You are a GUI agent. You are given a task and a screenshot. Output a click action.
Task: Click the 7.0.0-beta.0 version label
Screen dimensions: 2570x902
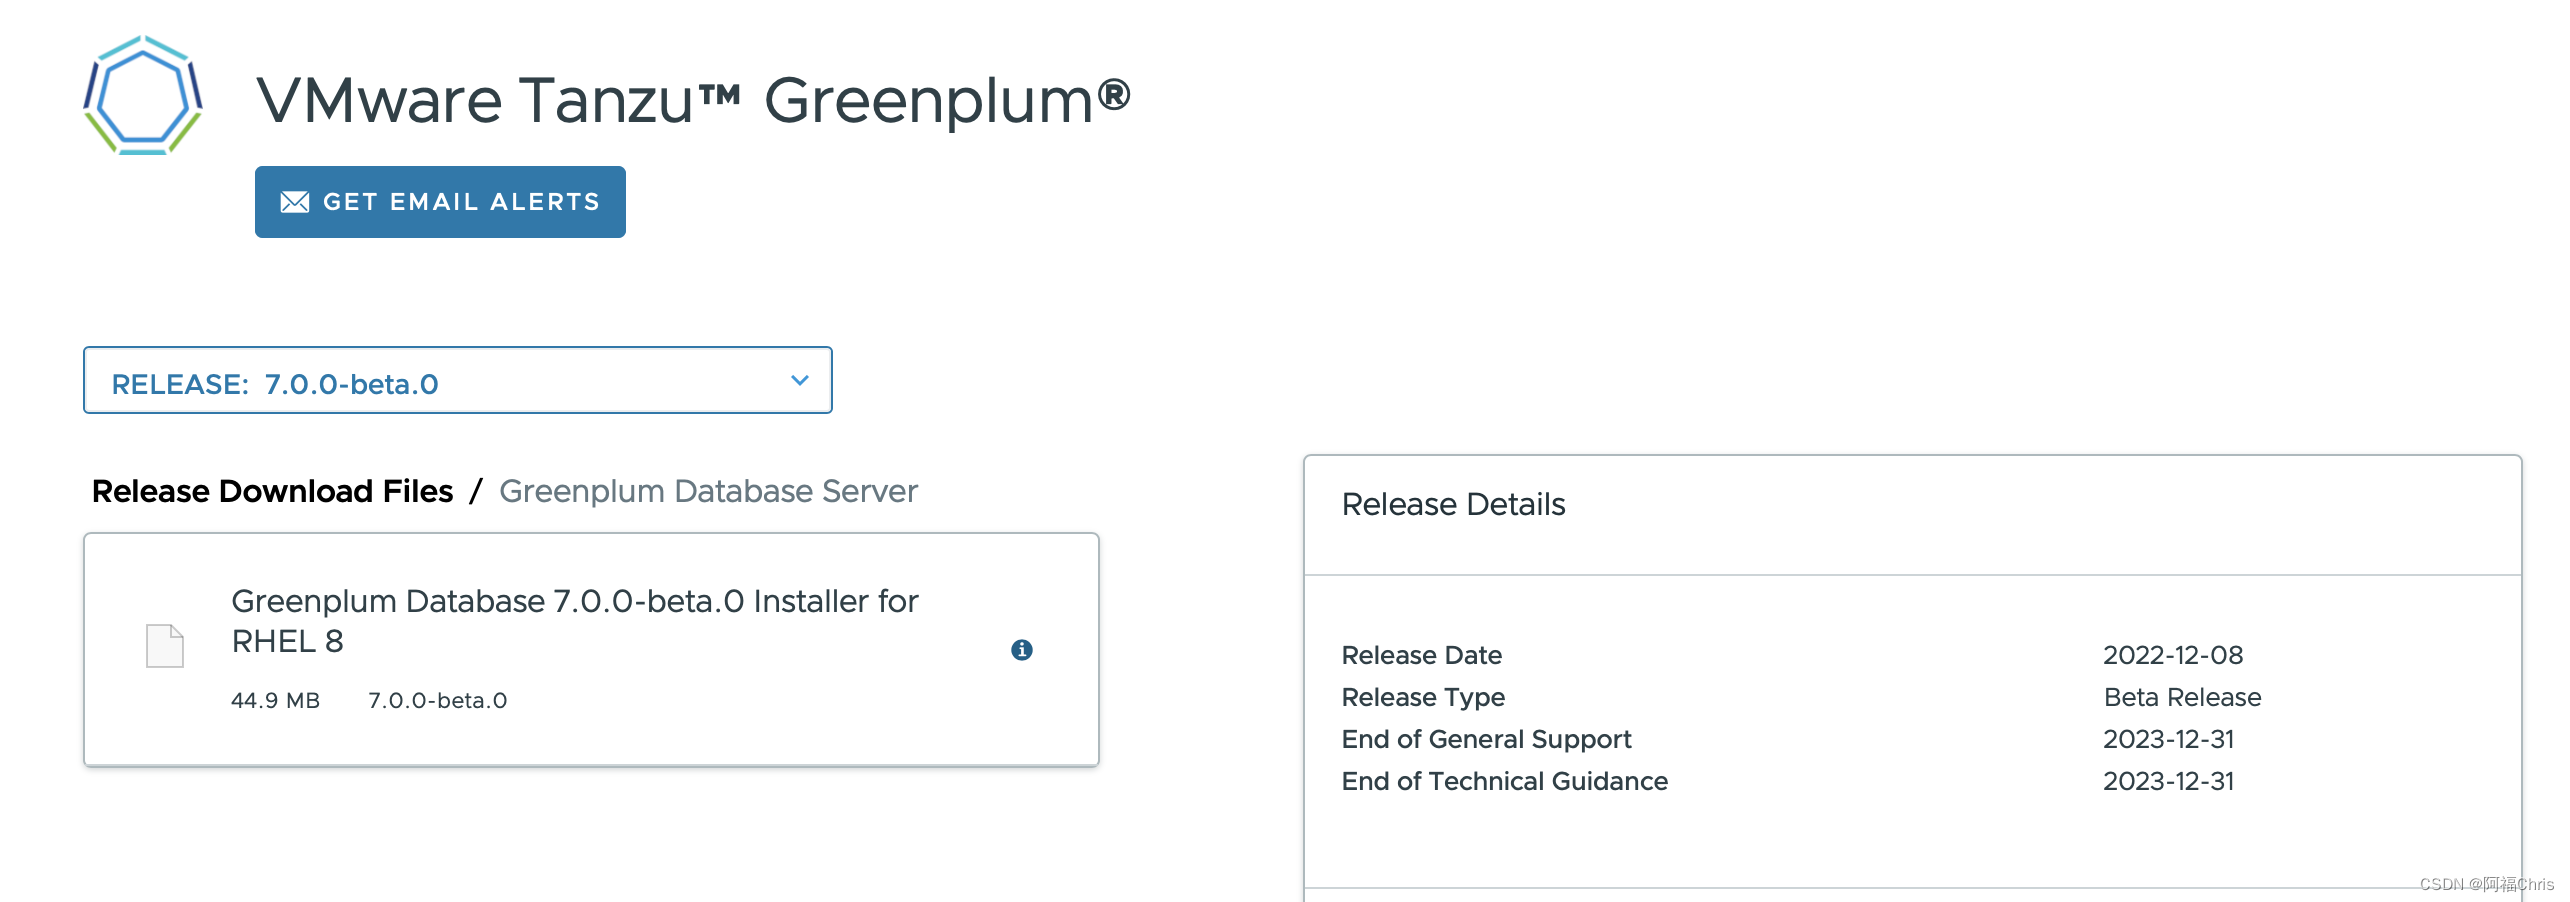[x=438, y=700]
